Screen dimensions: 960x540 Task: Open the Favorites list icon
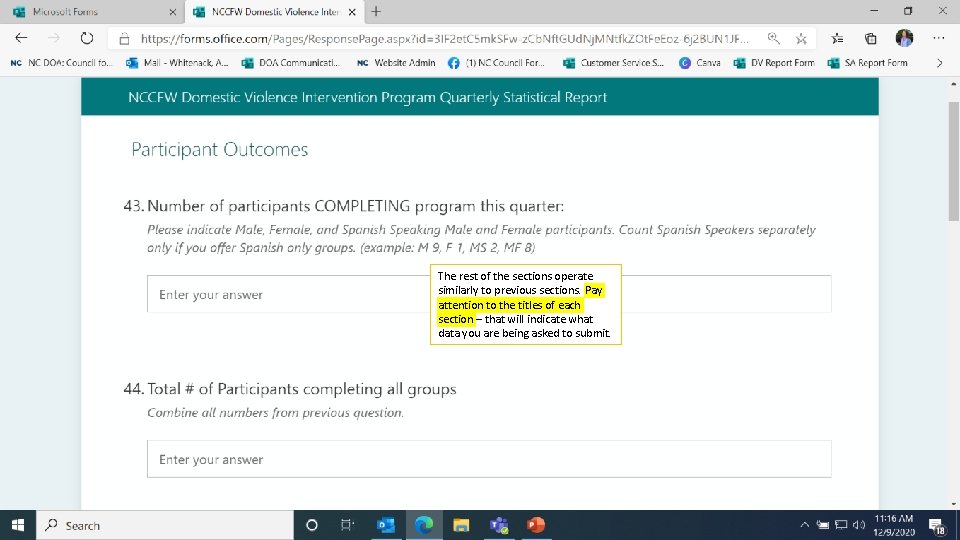[x=837, y=39]
